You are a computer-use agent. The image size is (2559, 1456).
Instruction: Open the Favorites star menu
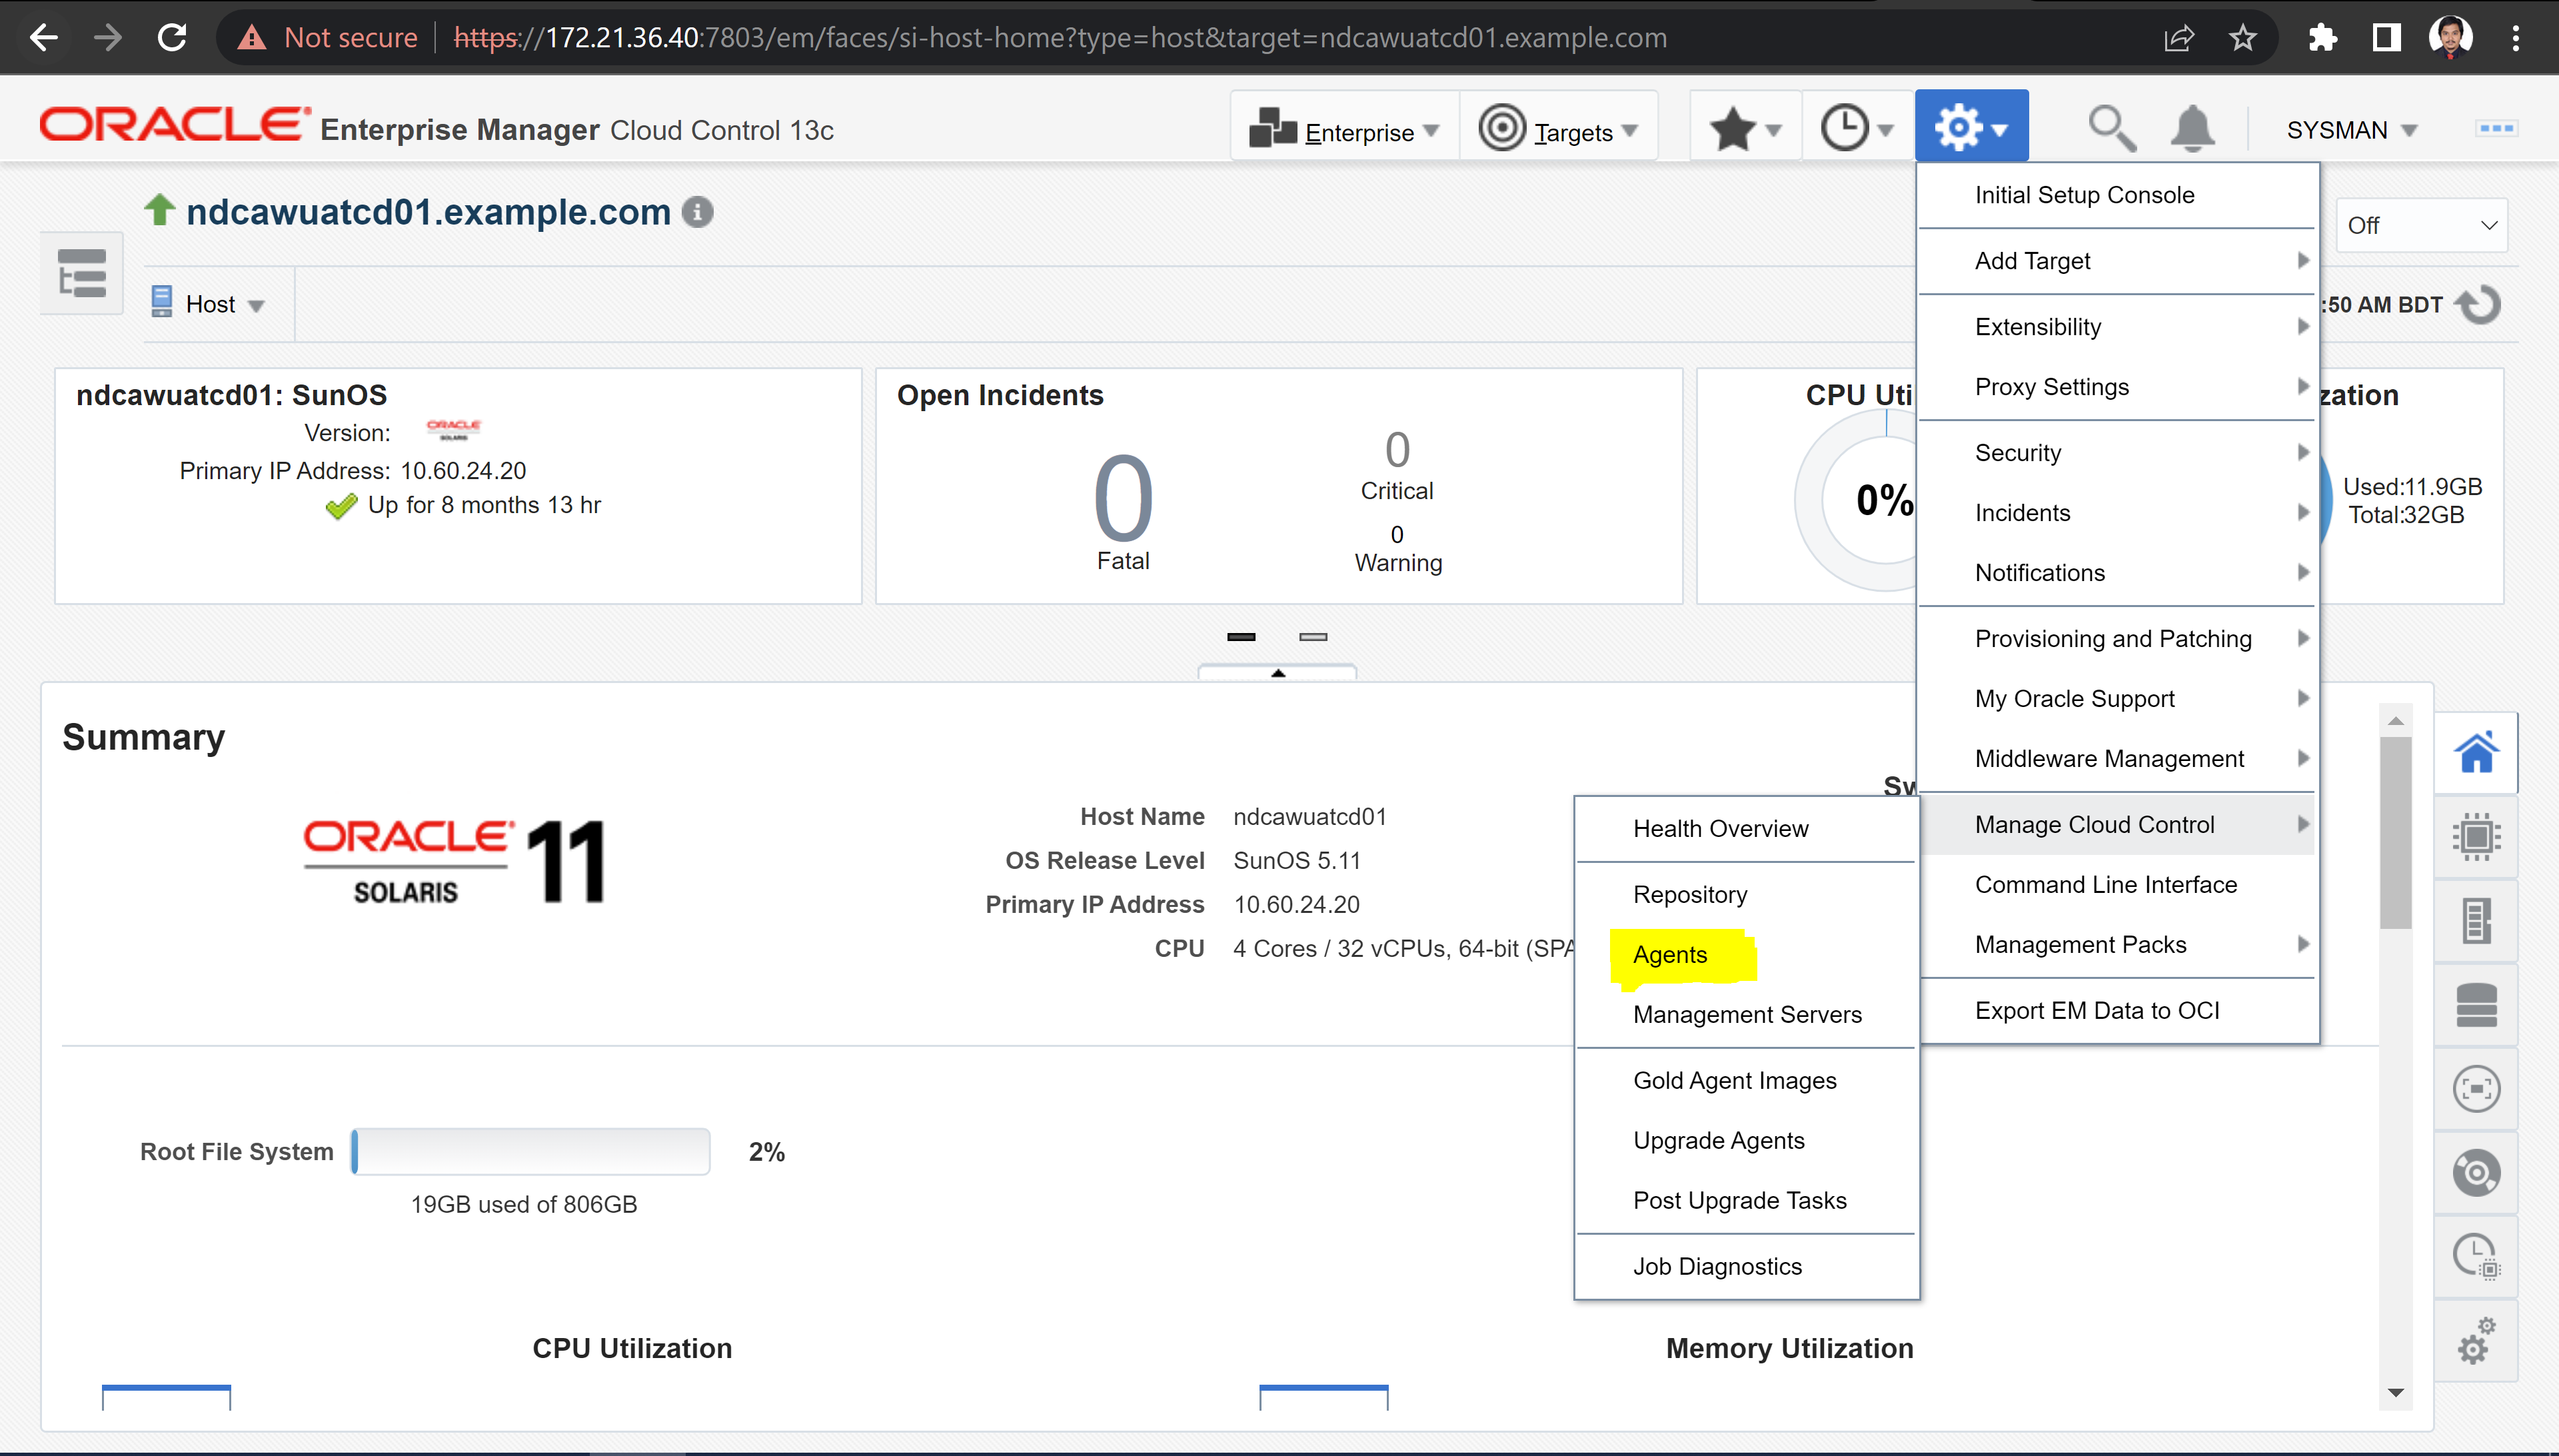[x=1745, y=129]
